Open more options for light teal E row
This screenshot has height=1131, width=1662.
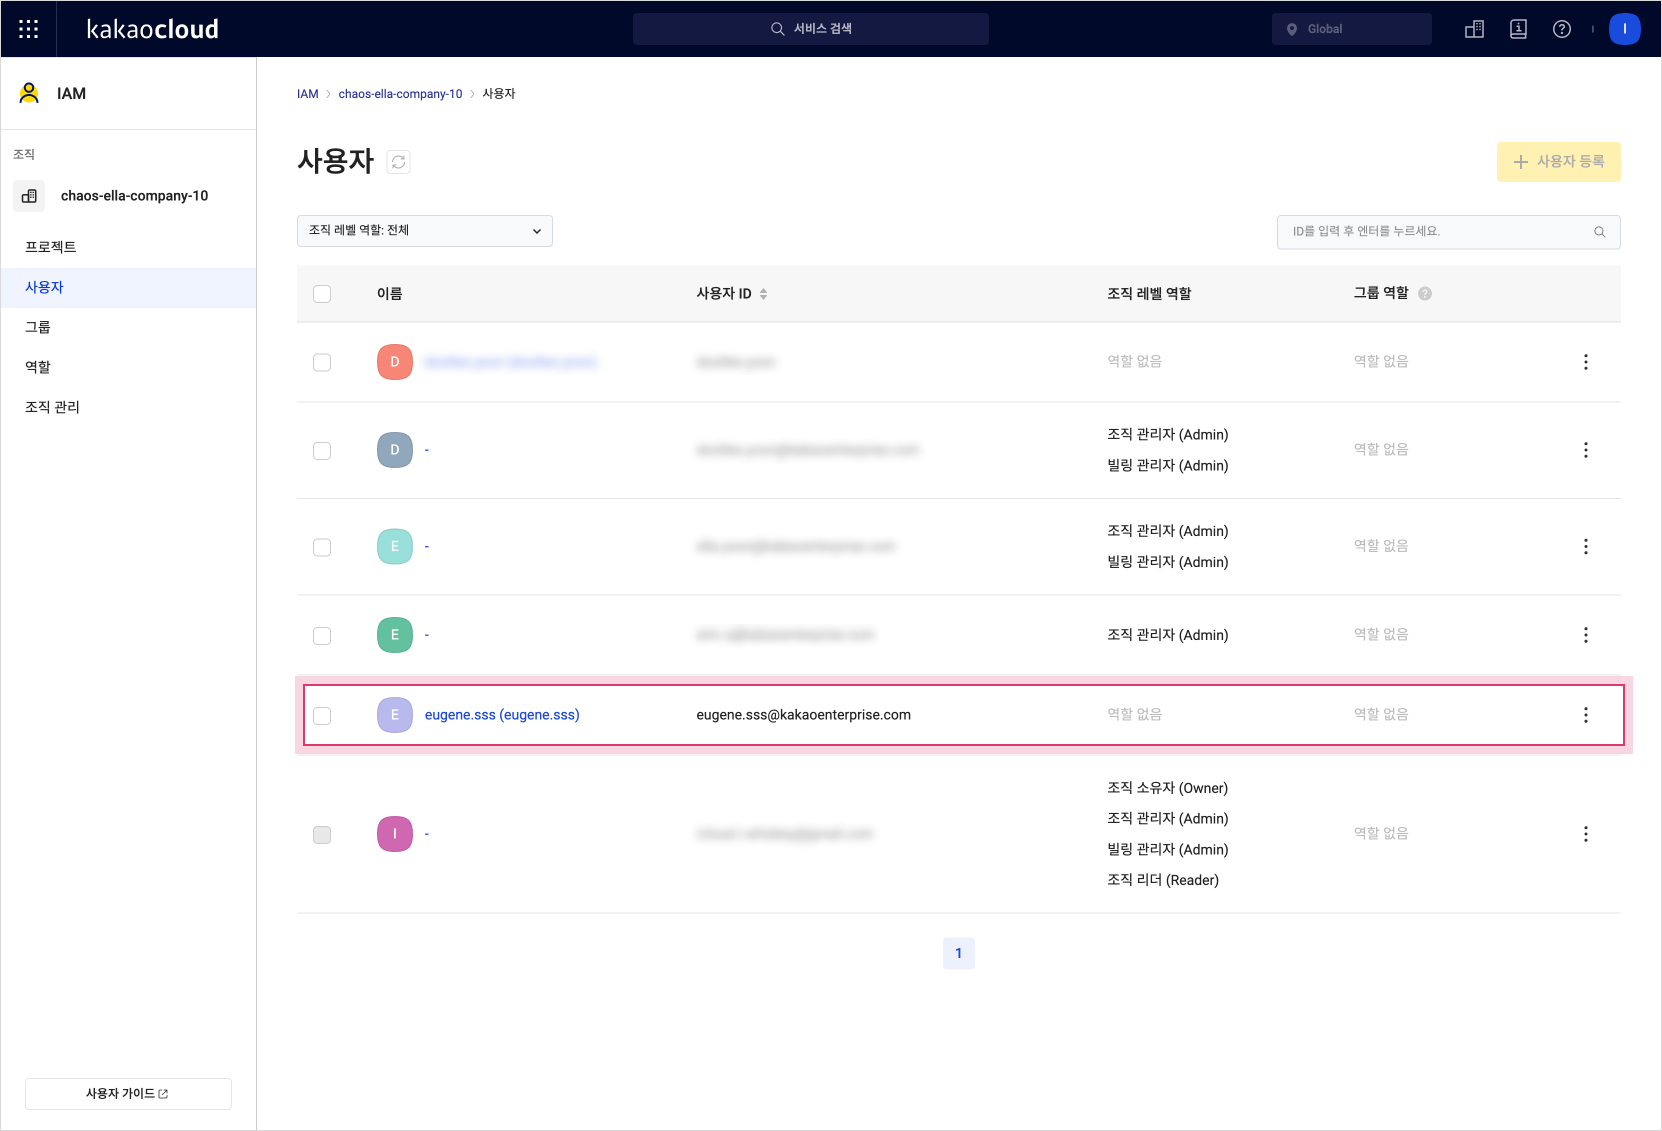pyautogui.click(x=1586, y=547)
